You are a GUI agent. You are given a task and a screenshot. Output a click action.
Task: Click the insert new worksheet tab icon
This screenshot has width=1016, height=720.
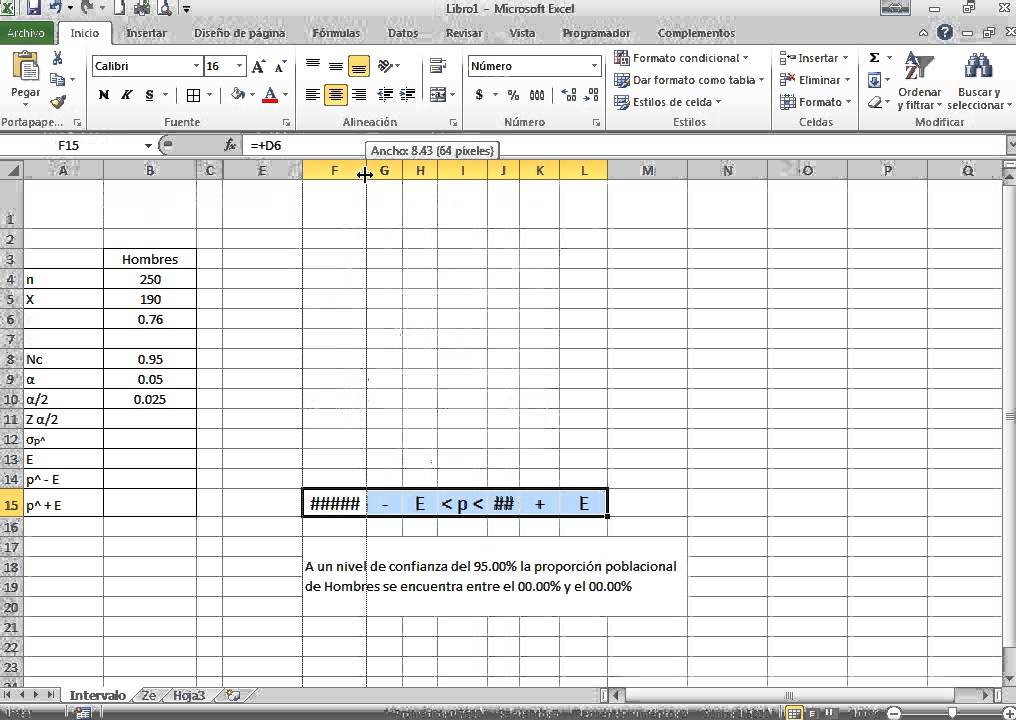coord(232,695)
